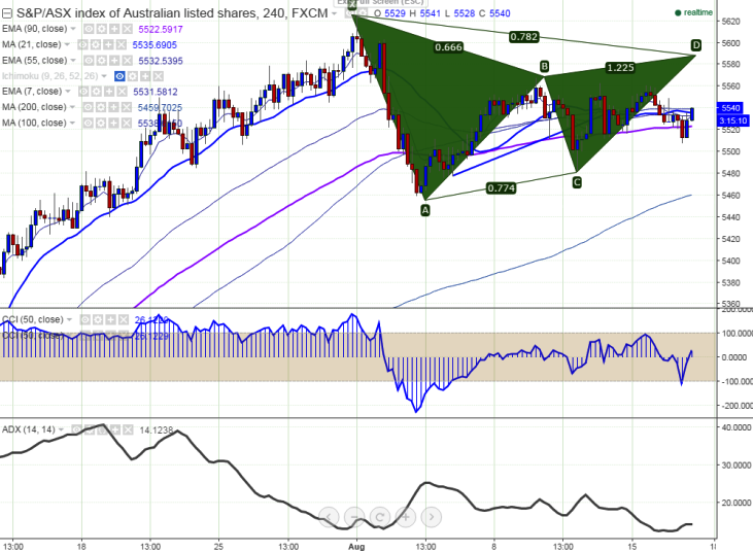Open dropdown arrow beside Ichimoku (9, 26, 52, 26)
Image resolution: width=753 pixels, height=551 pixels.
tap(104, 76)
